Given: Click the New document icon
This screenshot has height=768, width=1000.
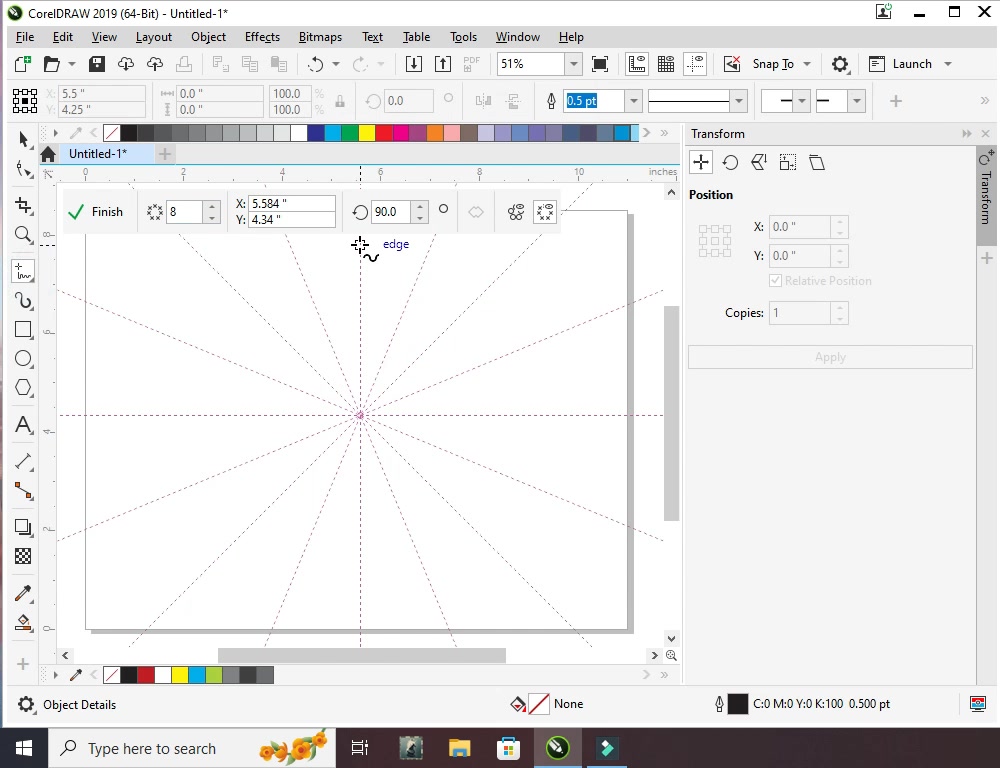Looking at the screenshot, I should 22,64.
